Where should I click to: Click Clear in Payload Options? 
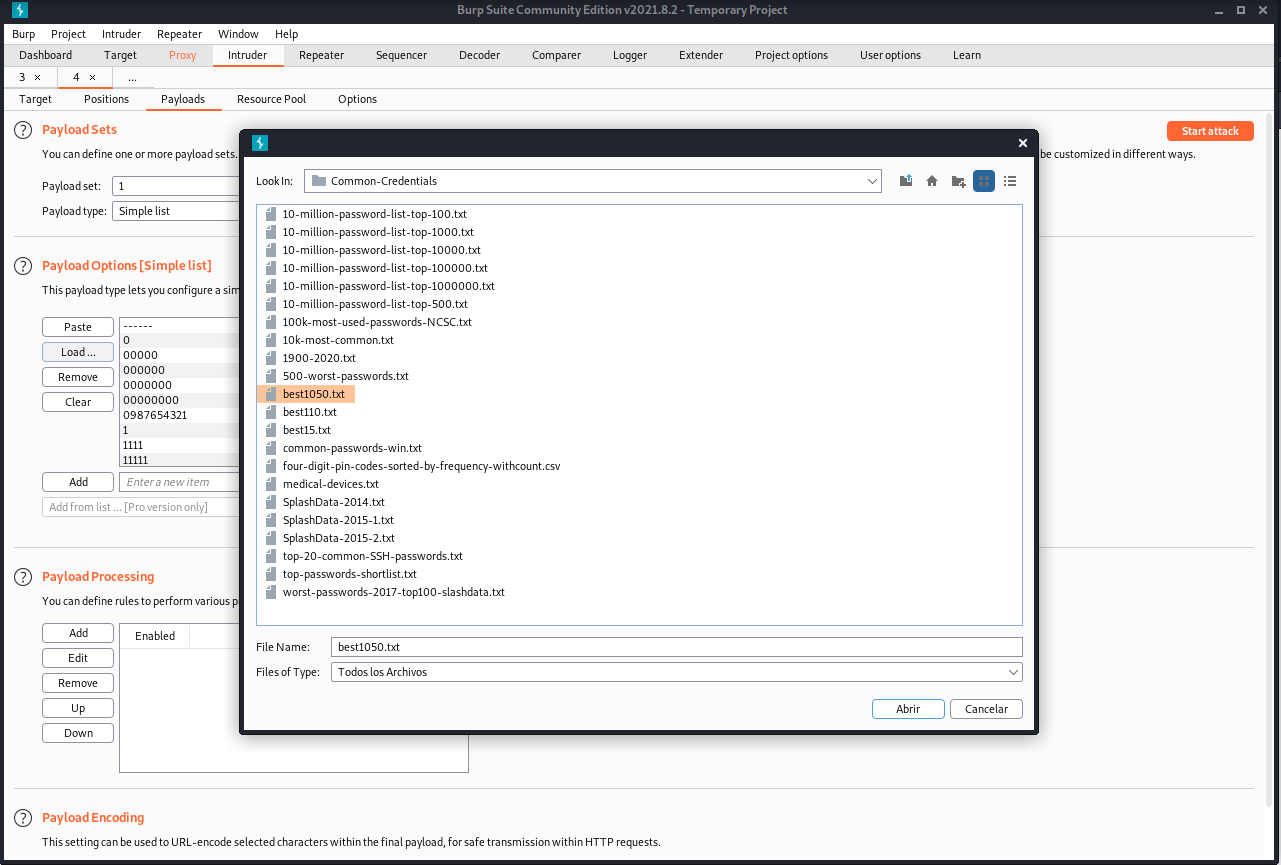click(x=78, y=402)
